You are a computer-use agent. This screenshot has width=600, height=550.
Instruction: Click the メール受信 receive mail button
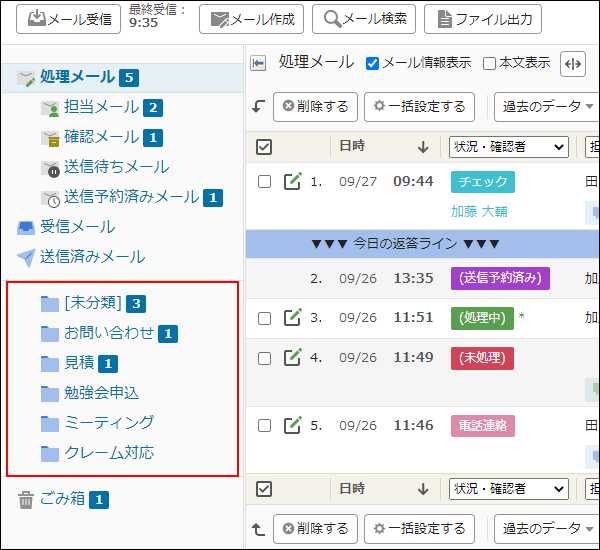(68, 19)
